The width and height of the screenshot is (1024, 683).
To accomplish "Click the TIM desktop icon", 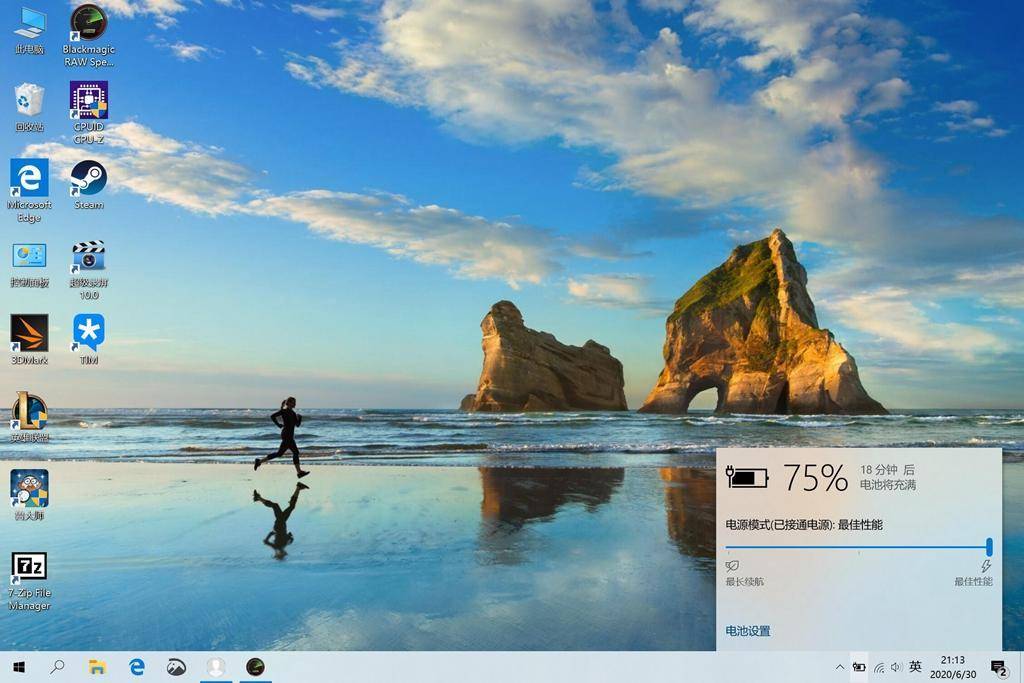I will 88,339.
